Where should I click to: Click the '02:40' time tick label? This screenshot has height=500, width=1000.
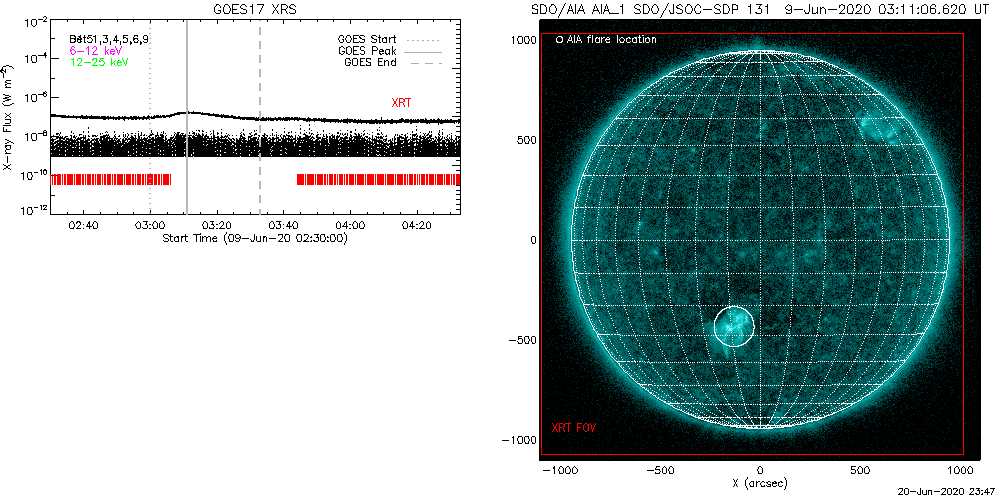(x=83, y=225)
